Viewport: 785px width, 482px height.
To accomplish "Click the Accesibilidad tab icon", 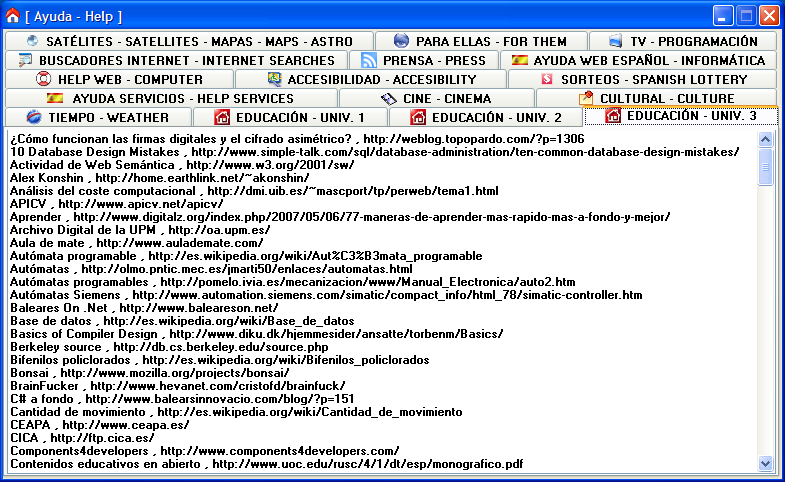I will [x=274, y=79].
